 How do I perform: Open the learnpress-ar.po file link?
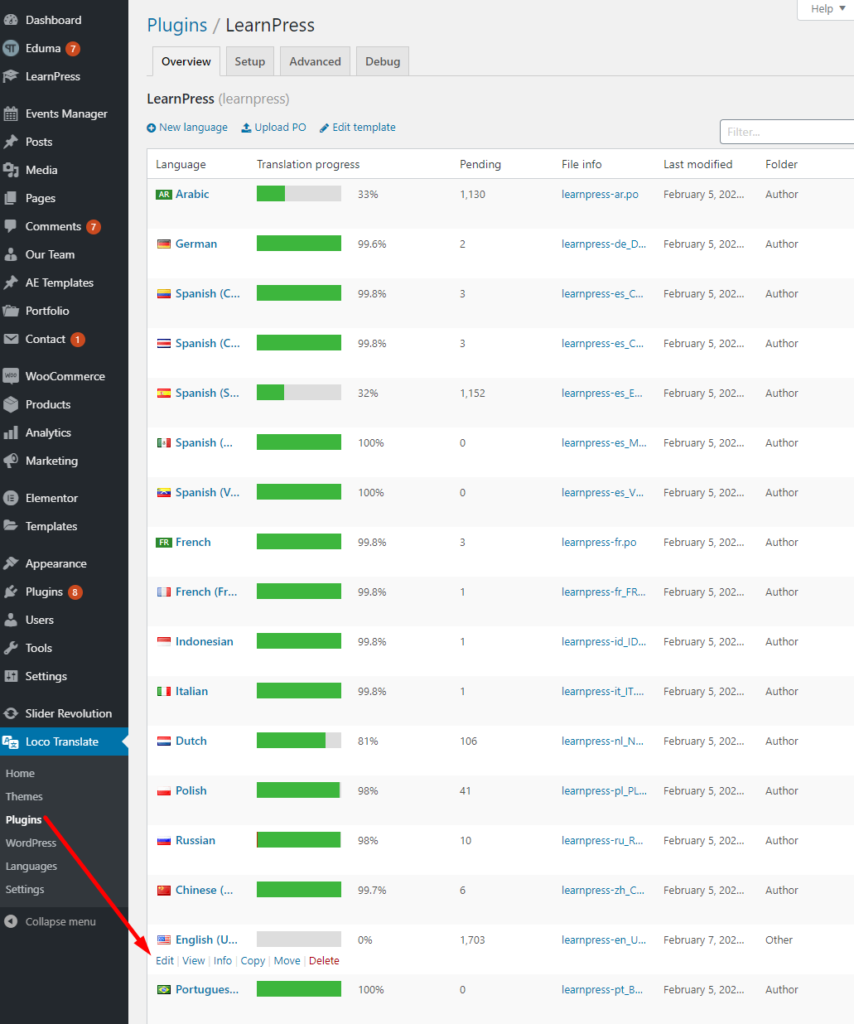click(599, 194)
